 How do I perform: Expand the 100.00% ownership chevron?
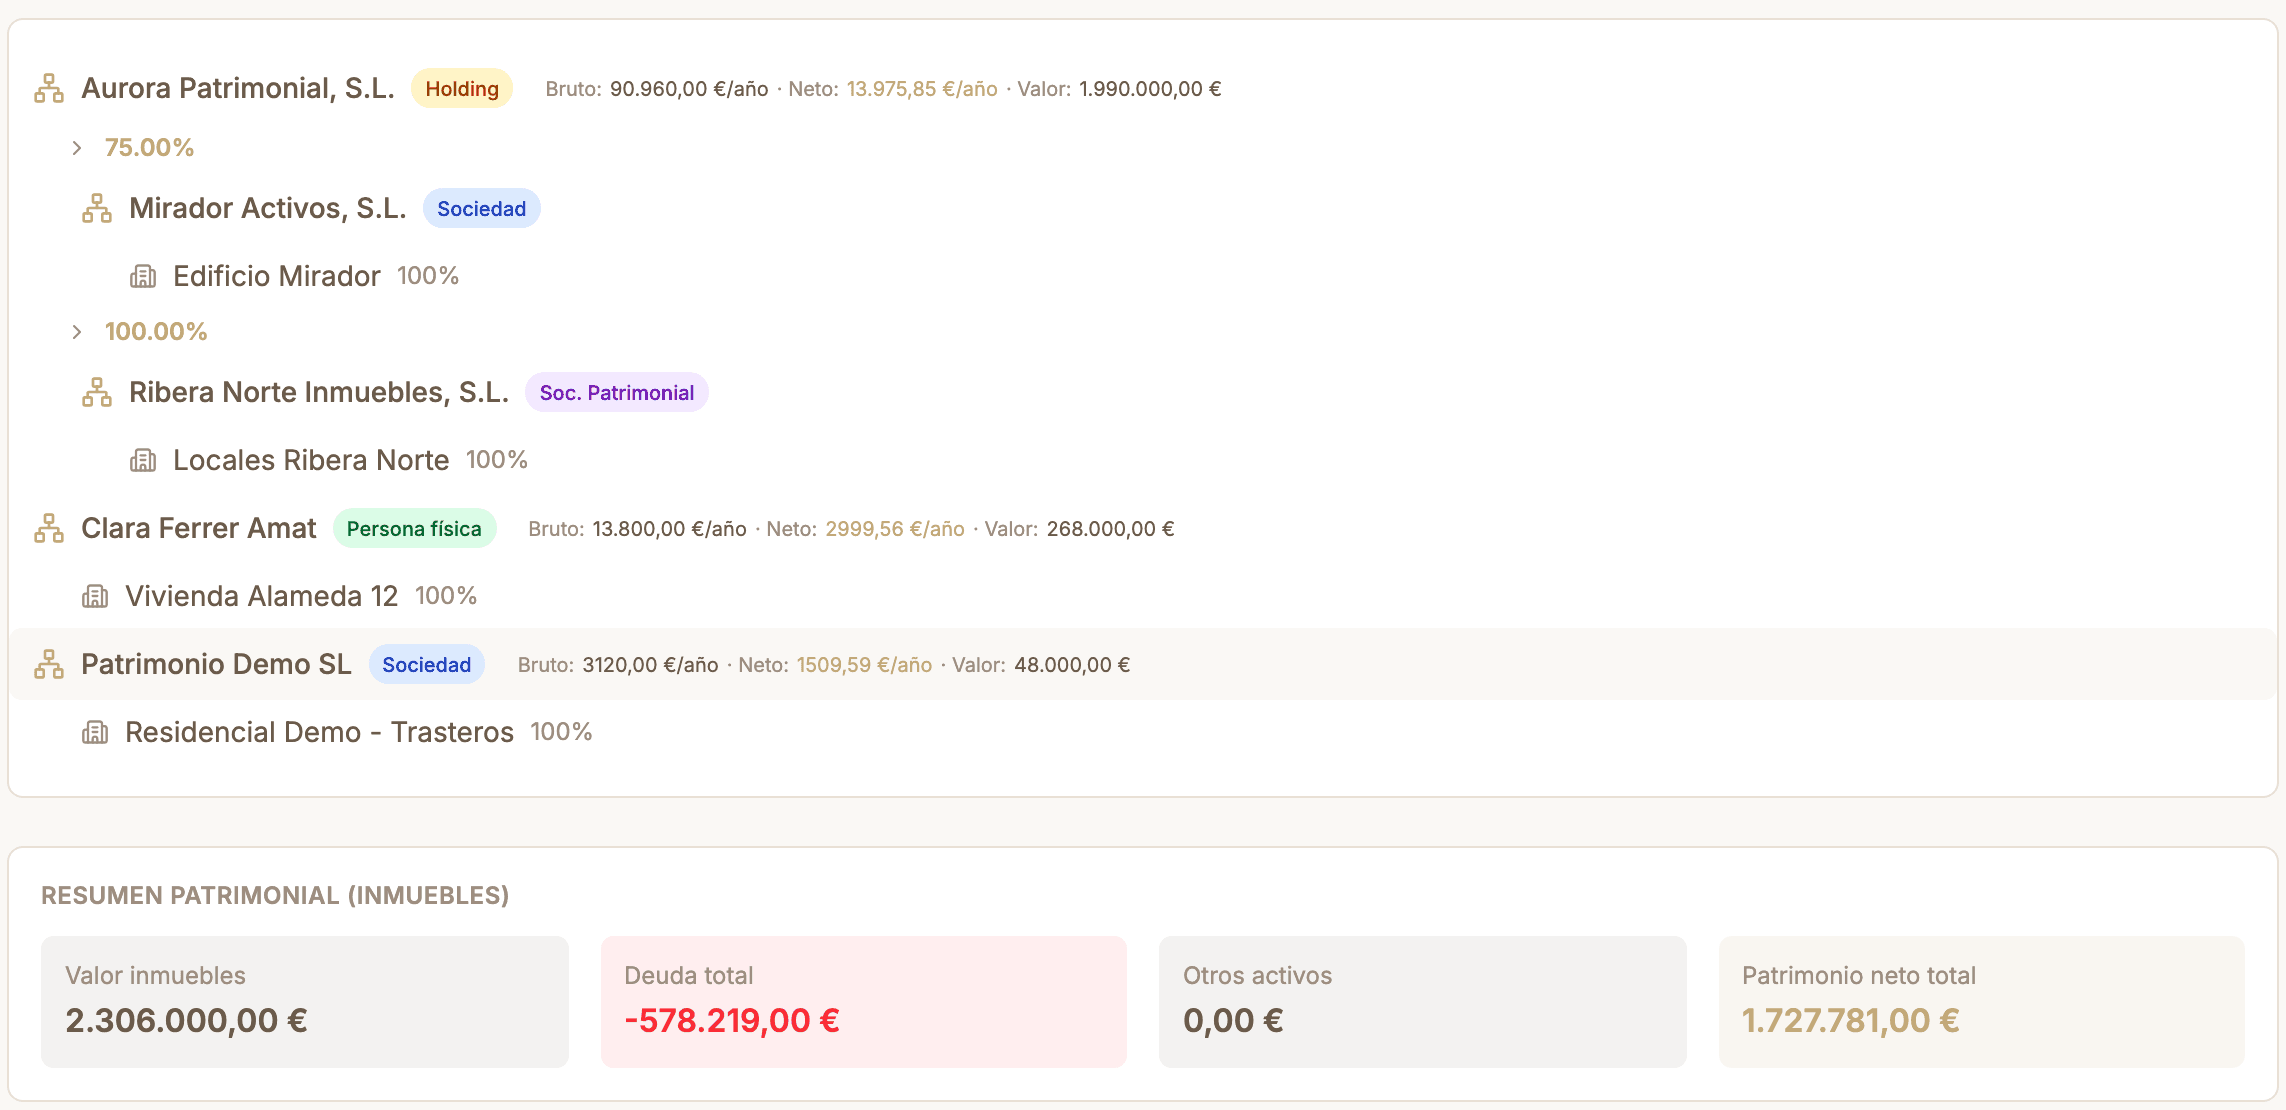point(77,332)
